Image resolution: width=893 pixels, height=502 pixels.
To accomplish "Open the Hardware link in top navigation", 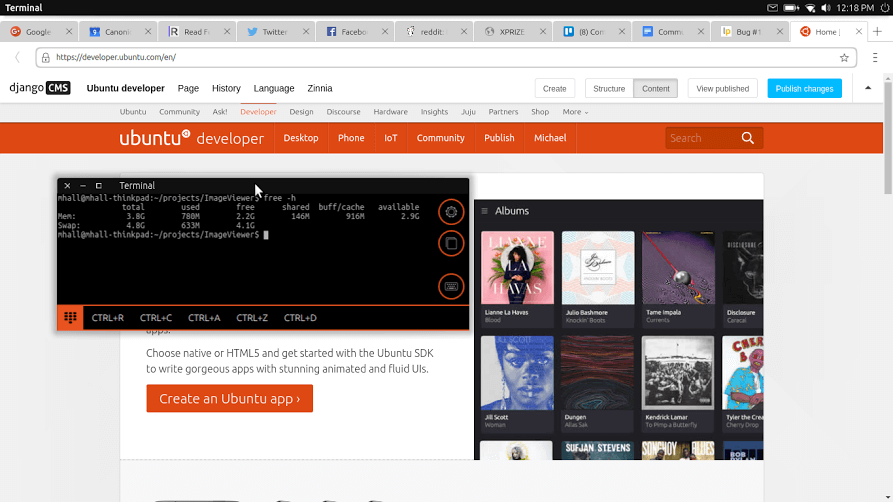I will (x=390, y=112).
